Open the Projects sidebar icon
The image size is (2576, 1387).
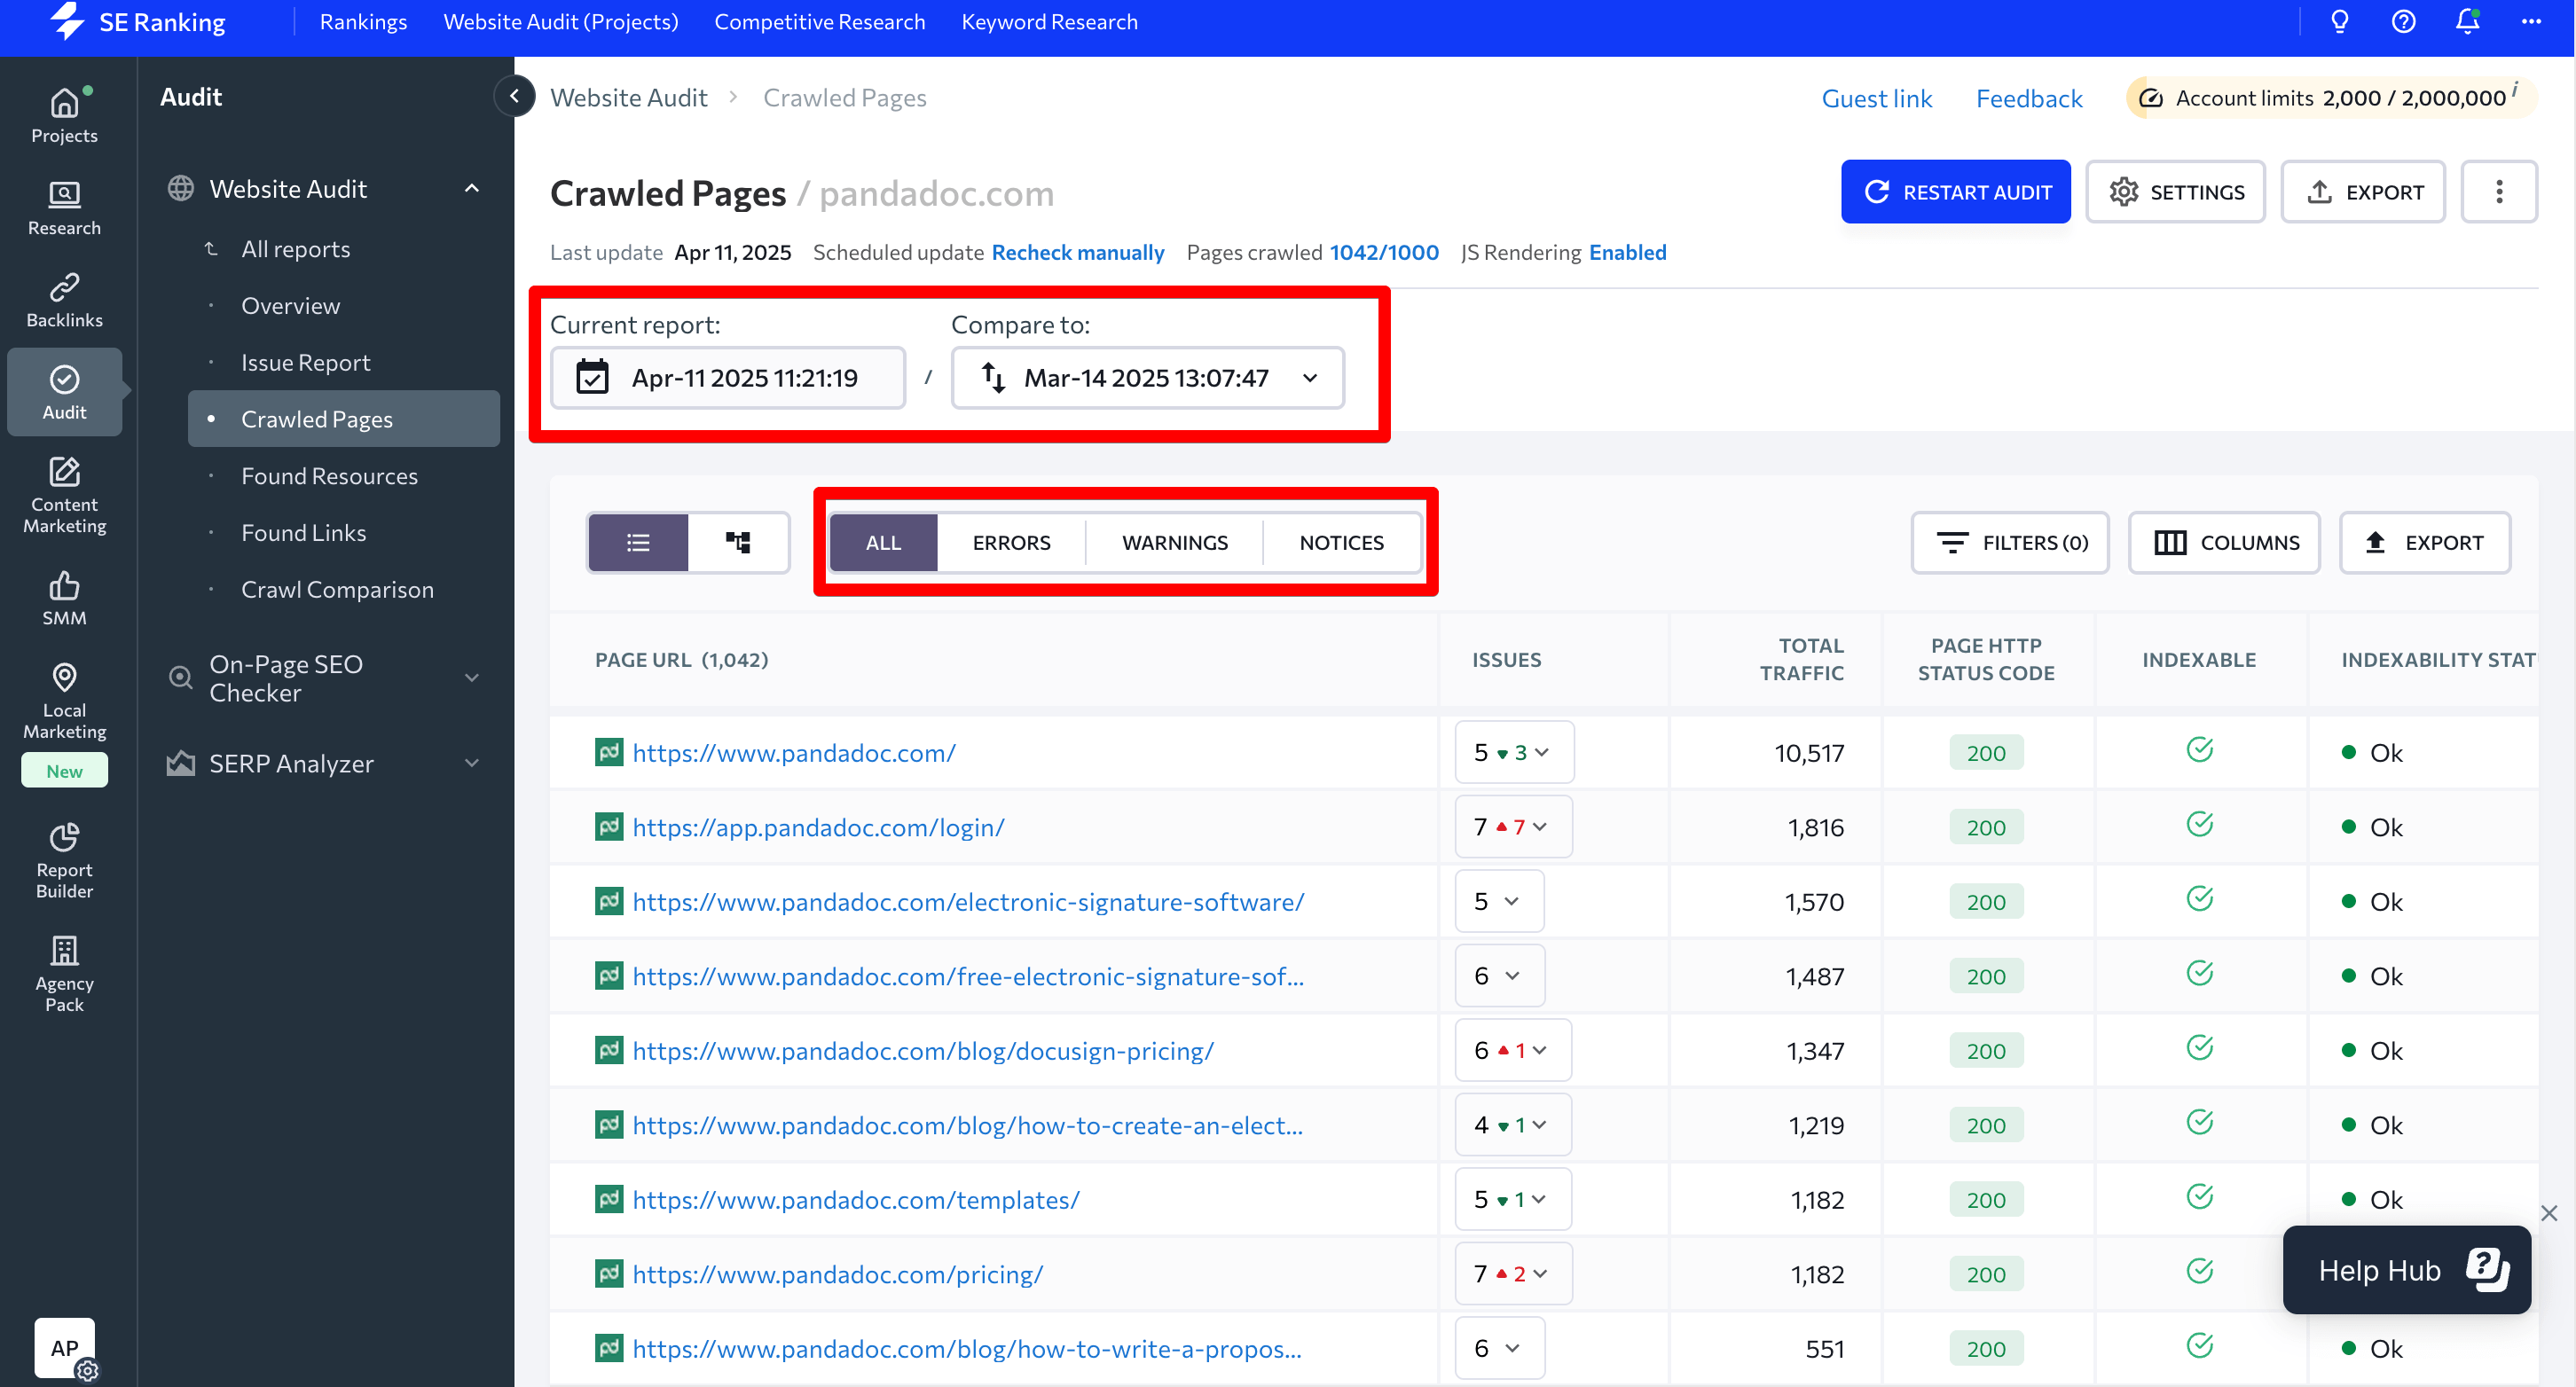coord(64,115)
